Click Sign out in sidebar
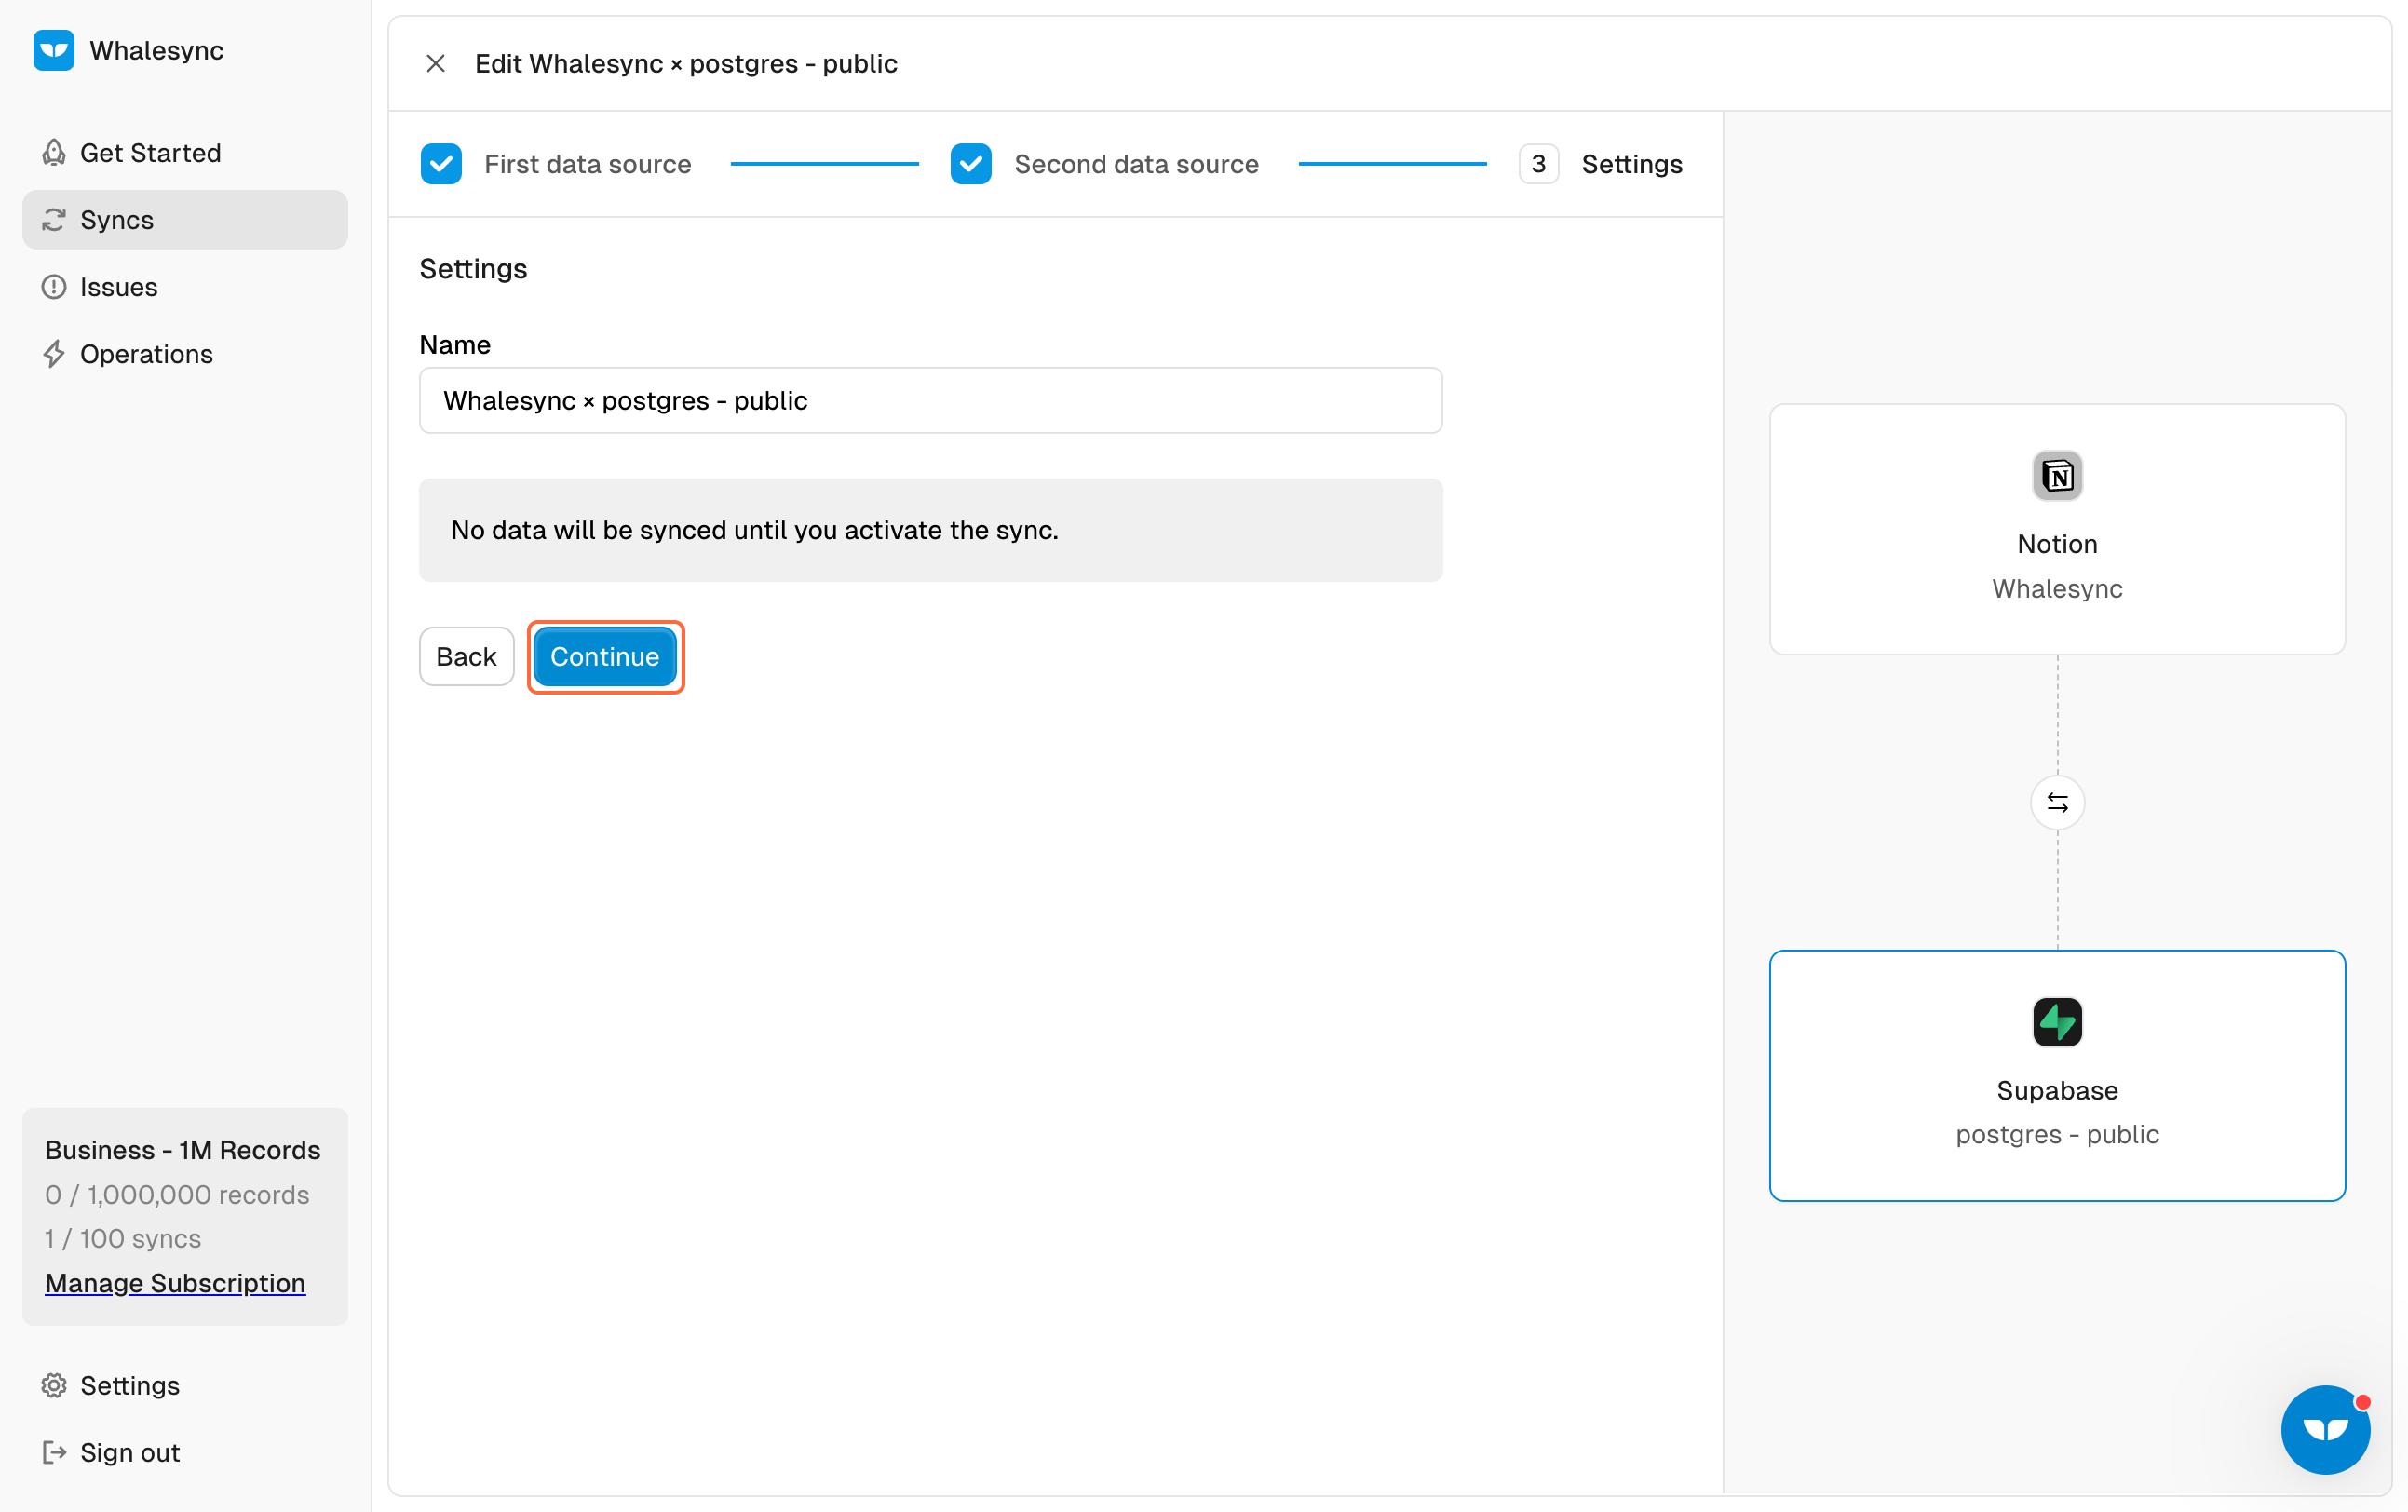 click(x=130, y=1452)
